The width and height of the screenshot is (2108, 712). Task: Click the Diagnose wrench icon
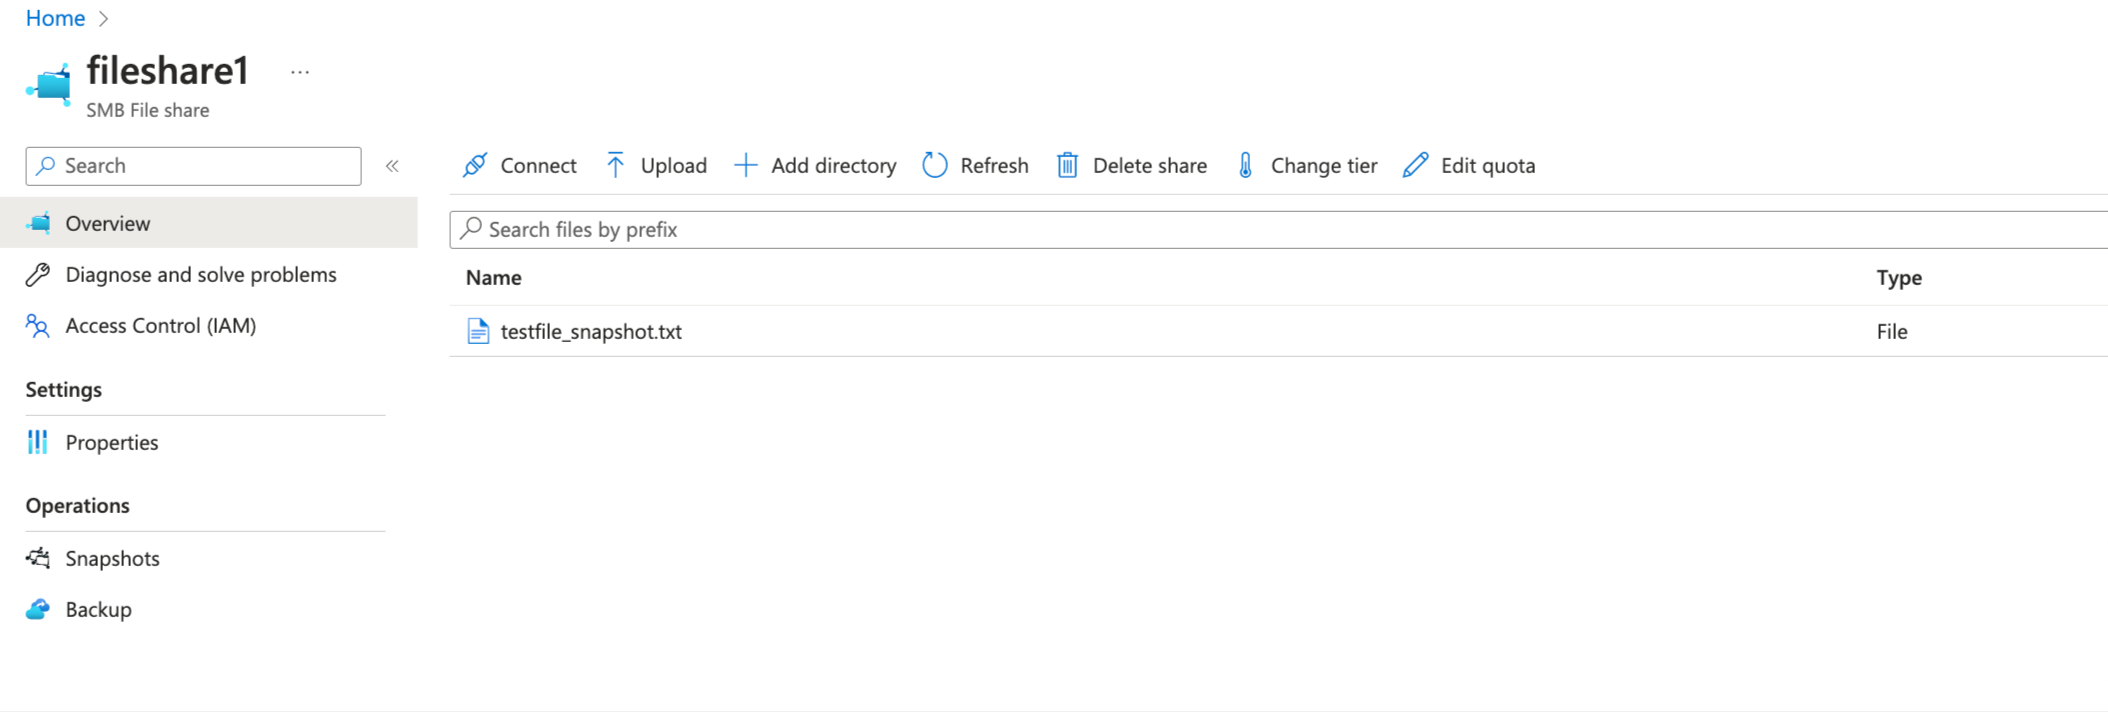coord(38,274)
